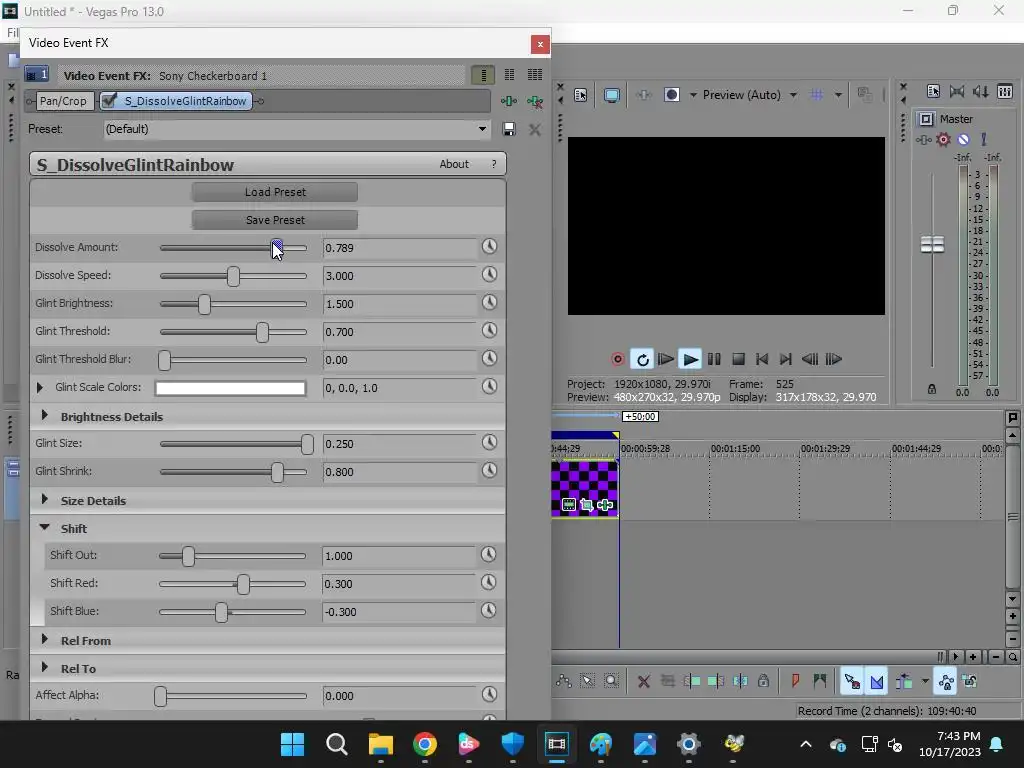Select S_DissolveGlintRainbow in FX chain

185,101
